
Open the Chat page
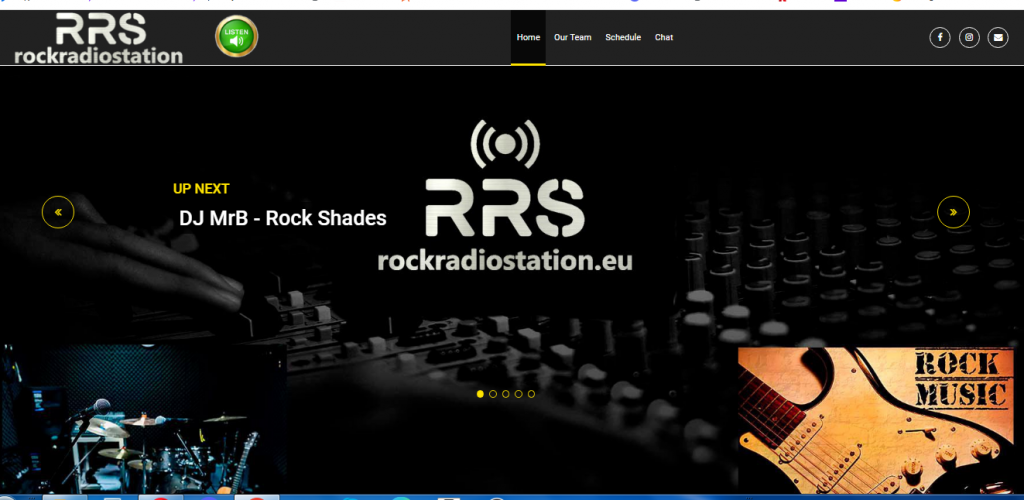664,38
